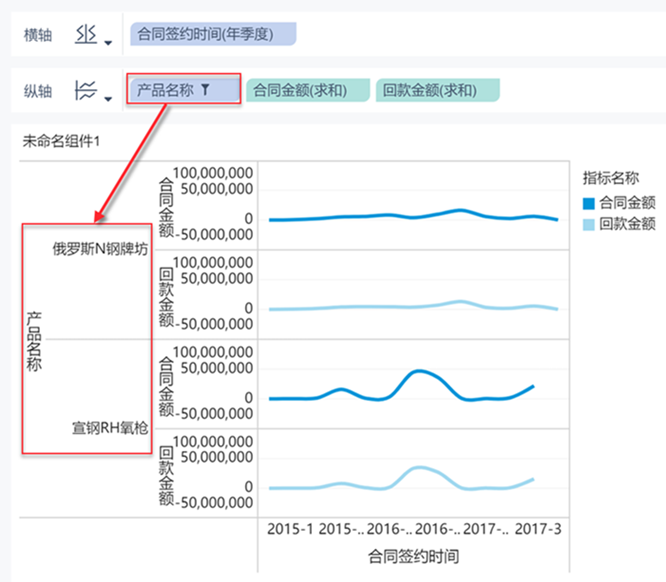Select the 合同签约时间(年季度) field pill
The height and width of the screenshot is (582, 666).
tap(213, 34)
